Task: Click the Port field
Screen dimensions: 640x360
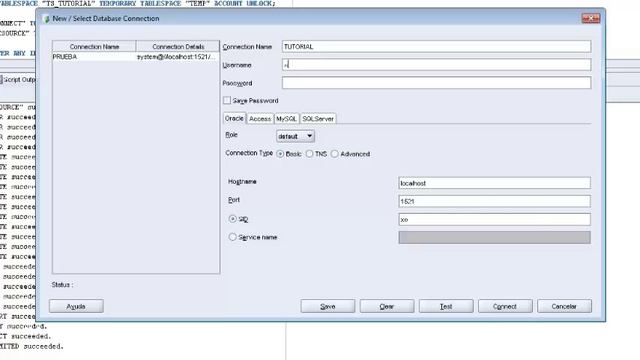Action: [494, 201]
